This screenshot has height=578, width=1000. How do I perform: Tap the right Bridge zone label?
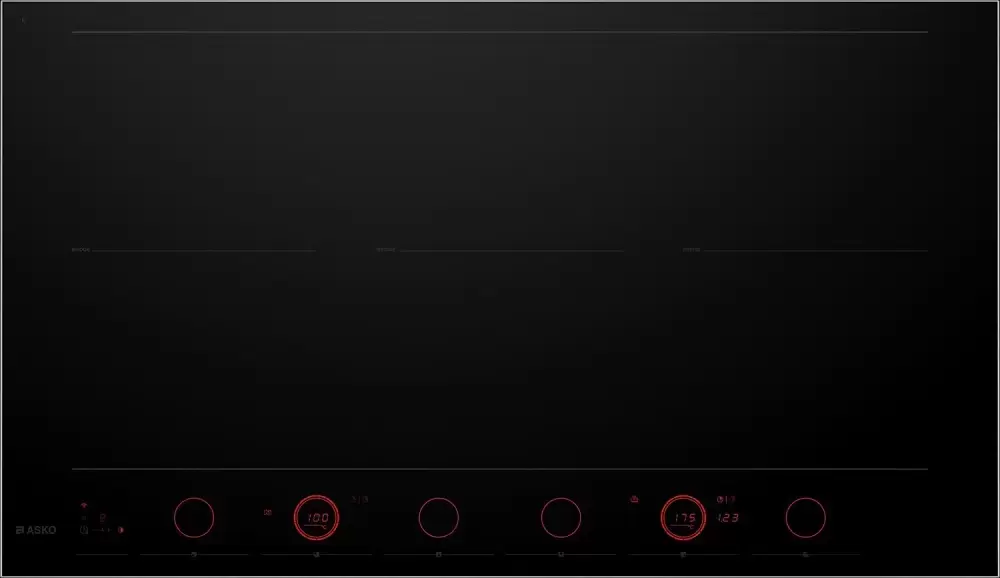point(691,250)
